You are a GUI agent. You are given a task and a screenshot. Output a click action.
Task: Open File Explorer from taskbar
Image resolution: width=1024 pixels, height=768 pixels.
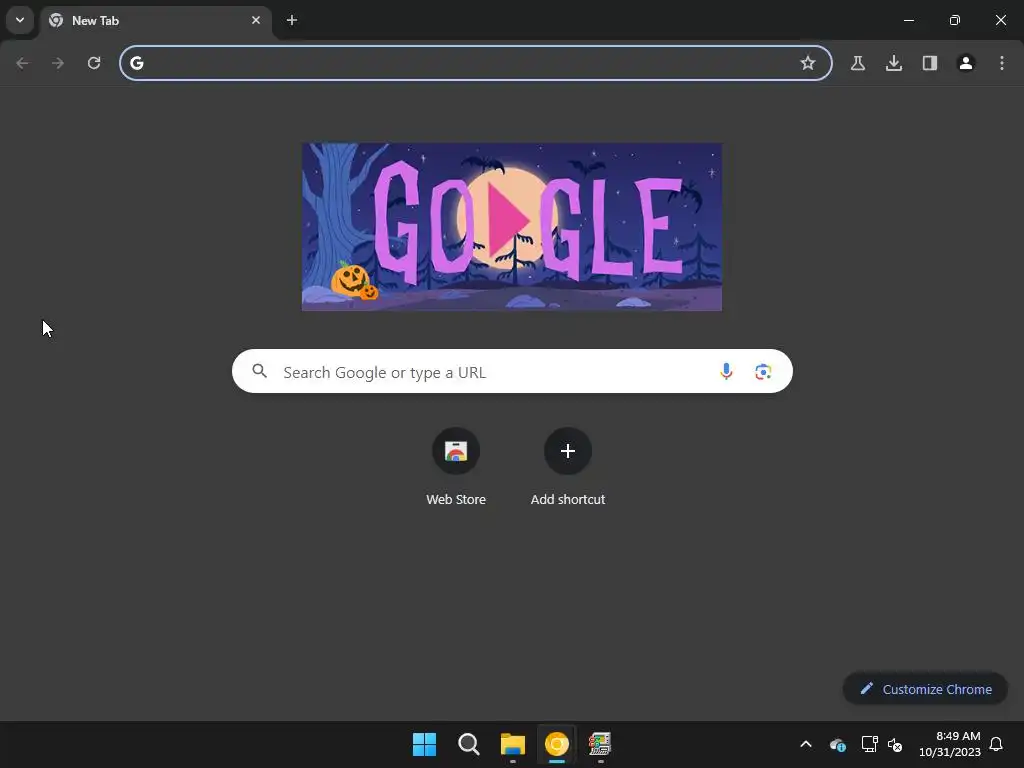click(513, 744)
